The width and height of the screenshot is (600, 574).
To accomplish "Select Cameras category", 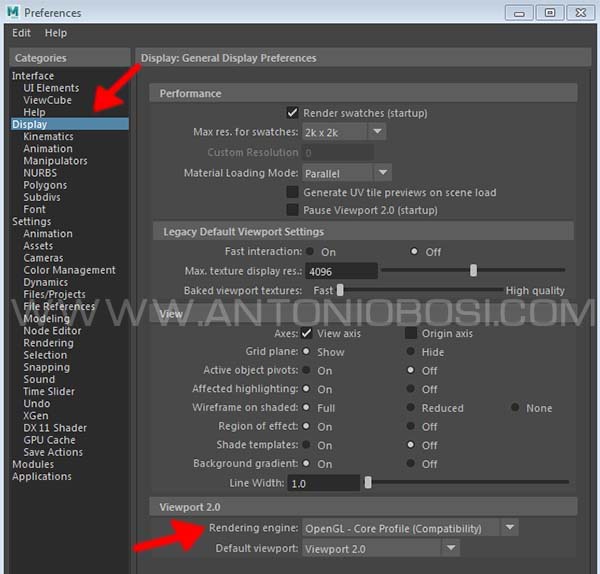I will click(x=43, y=258).
